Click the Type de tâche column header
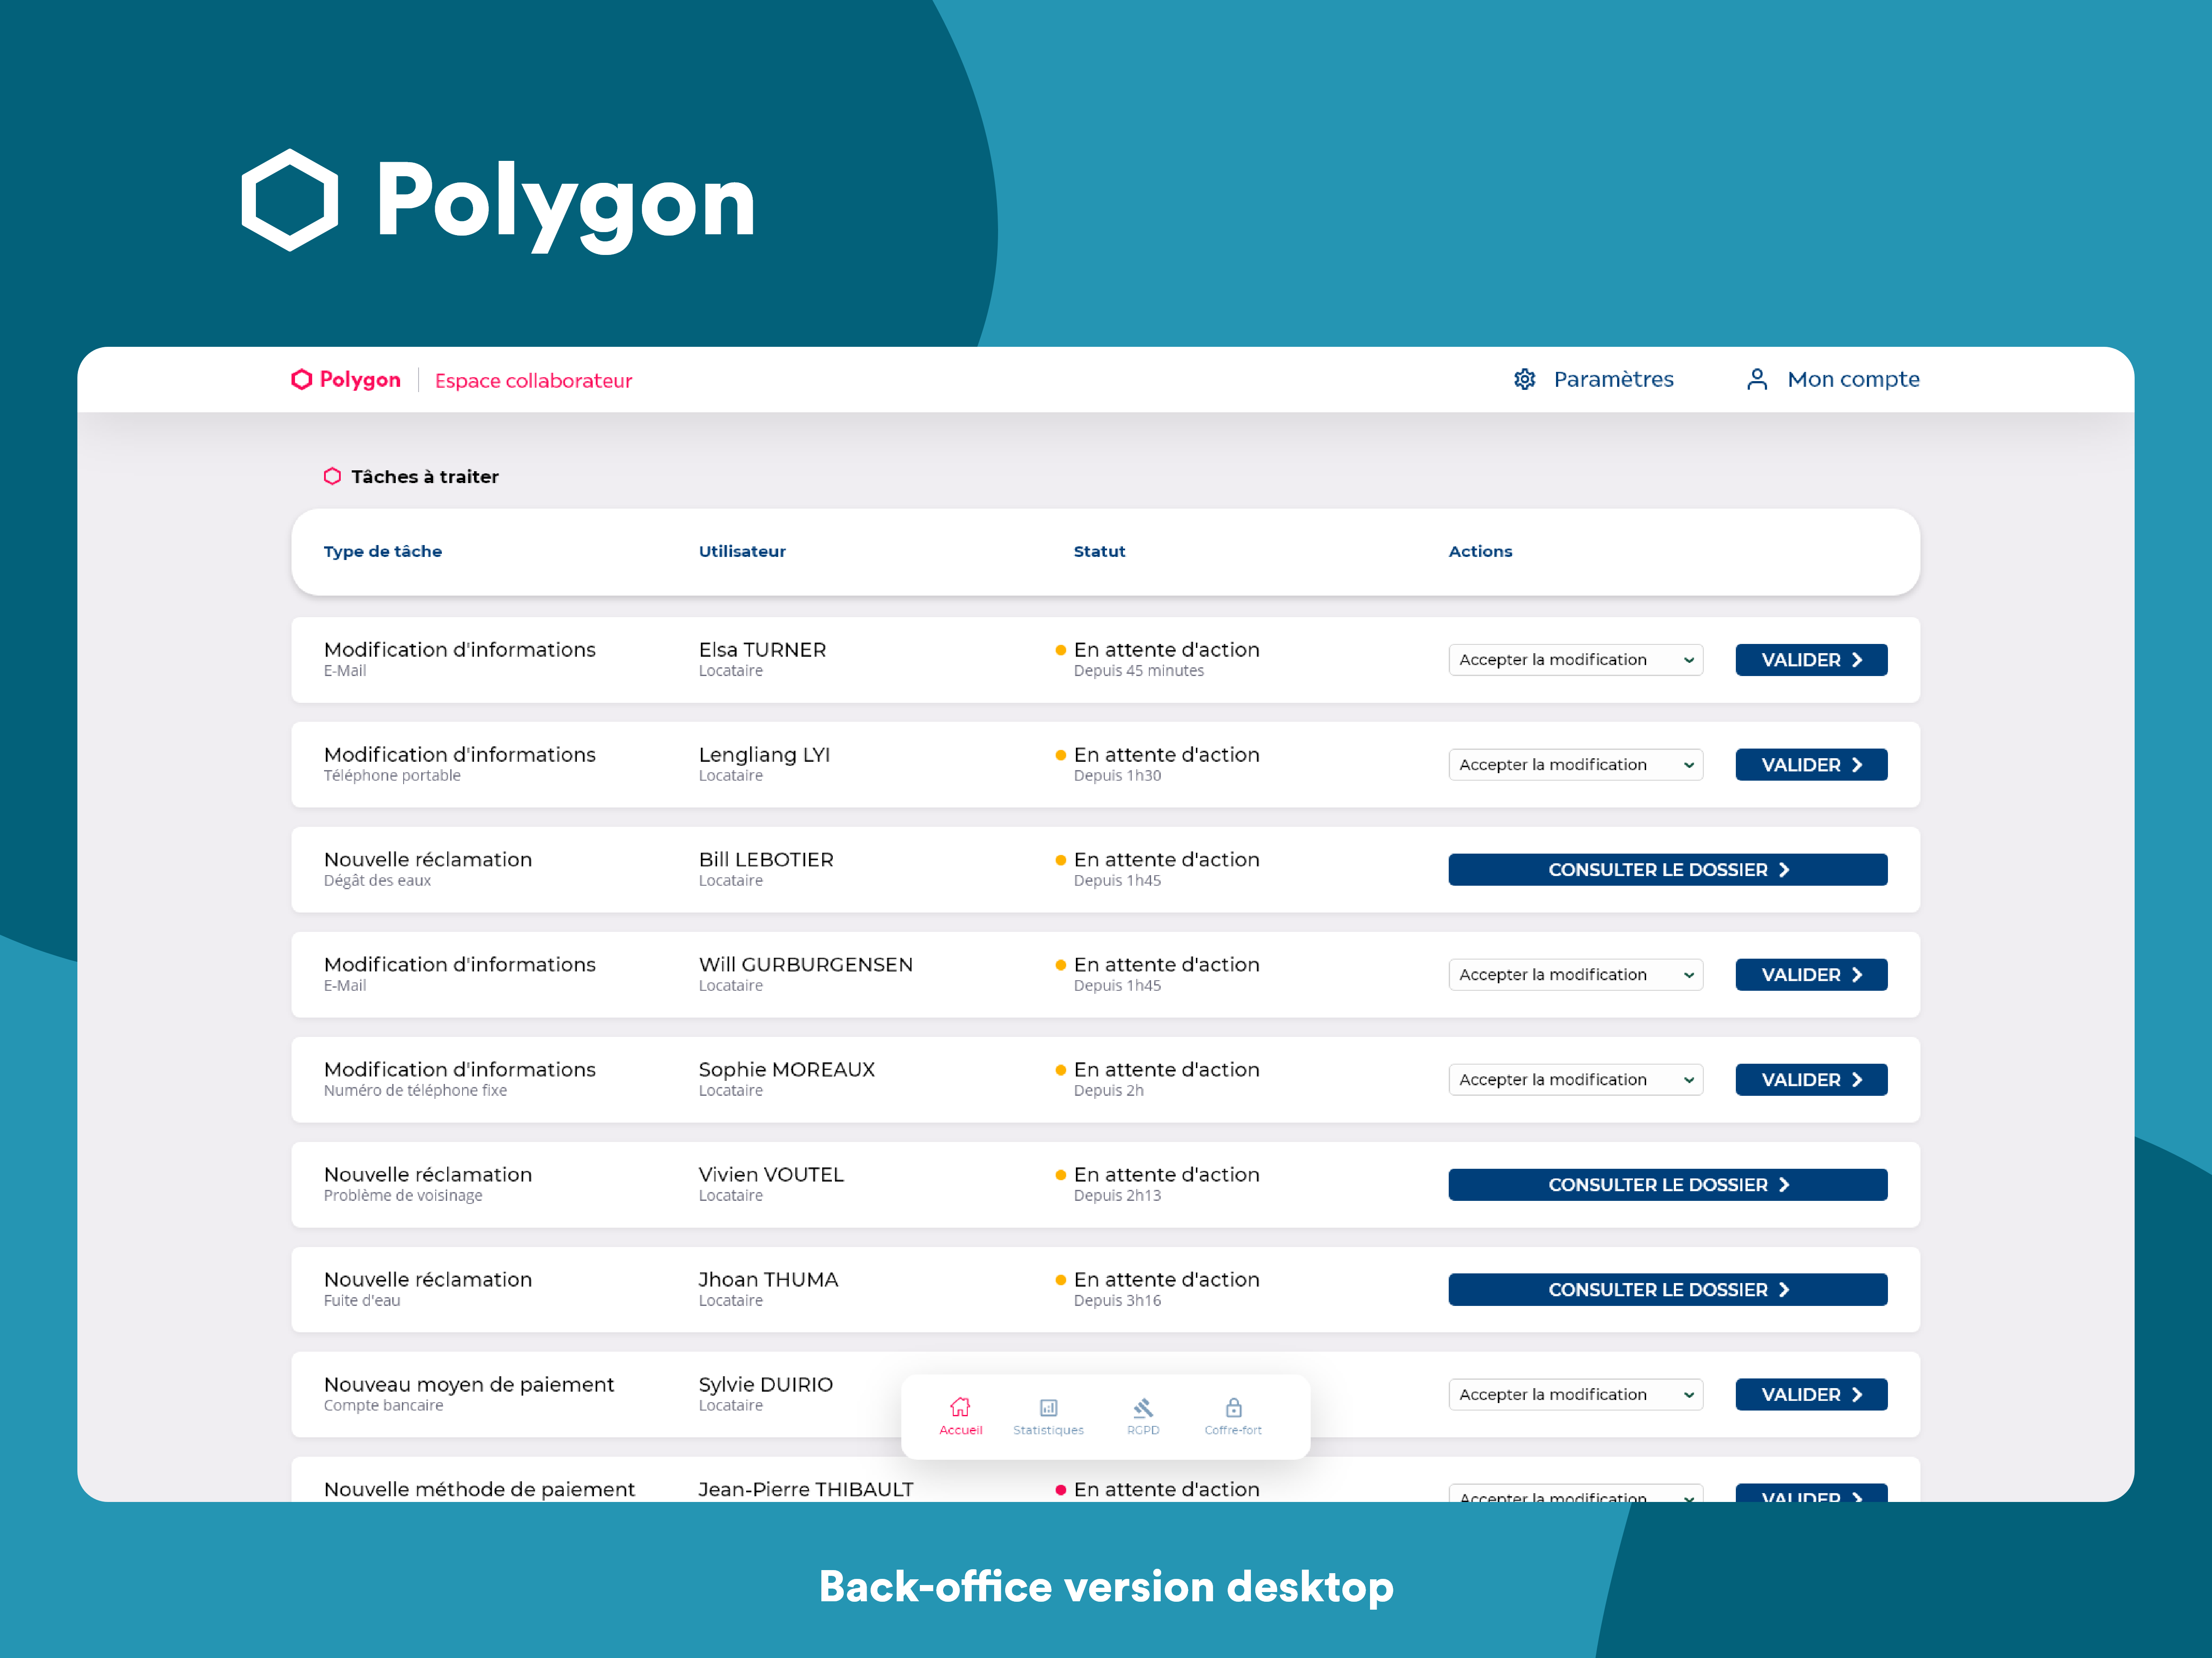This screenshot has height=1658, width=2212. coord(382,551)
